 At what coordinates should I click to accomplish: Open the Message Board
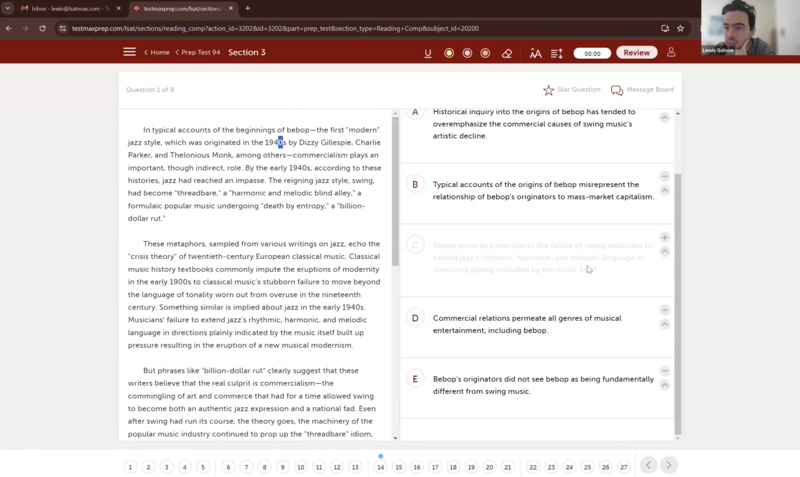(642, 90)
